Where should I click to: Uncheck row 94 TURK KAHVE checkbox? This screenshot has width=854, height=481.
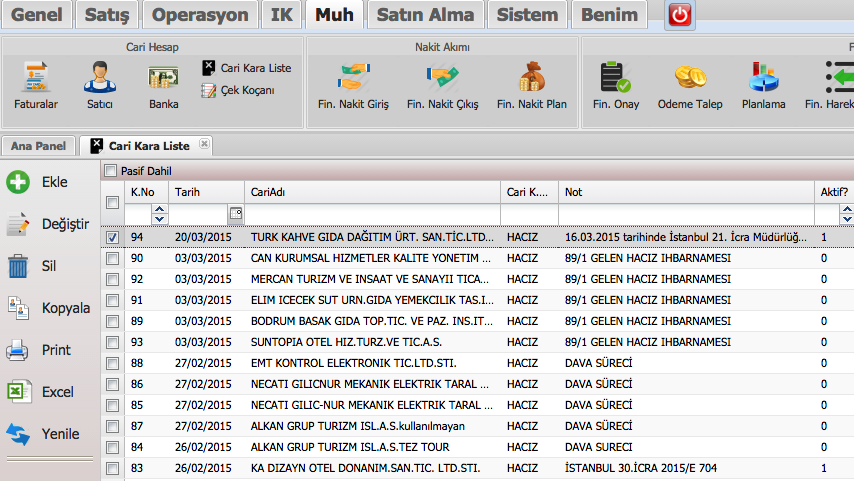pyautogui.click(x=112, y=238)
